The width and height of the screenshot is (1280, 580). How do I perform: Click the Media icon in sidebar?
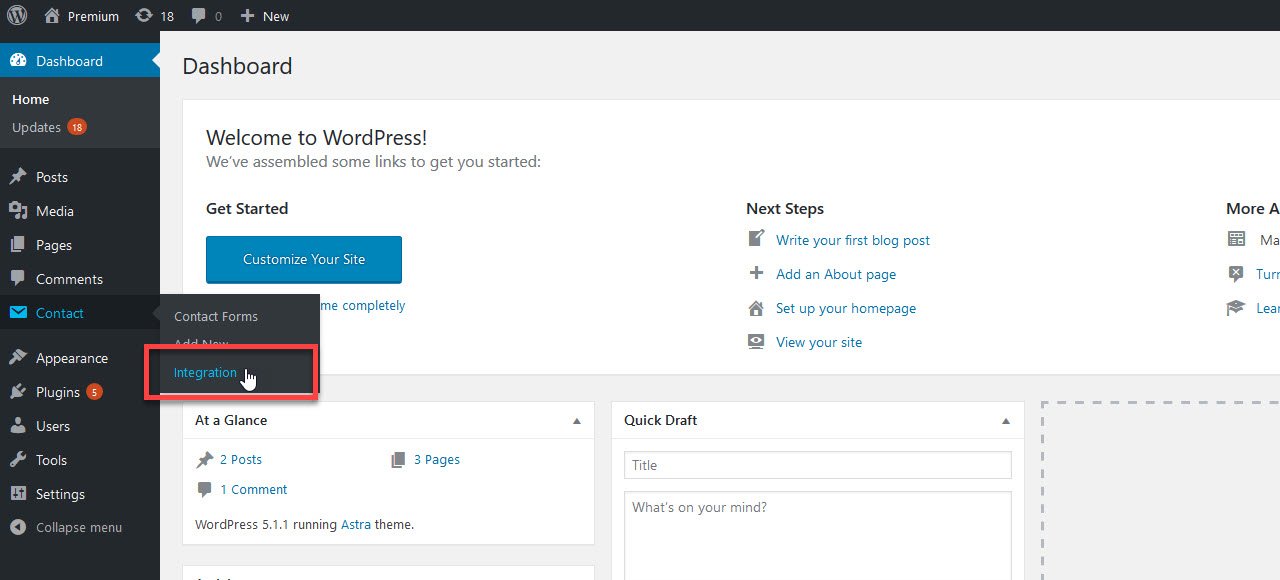18,211
